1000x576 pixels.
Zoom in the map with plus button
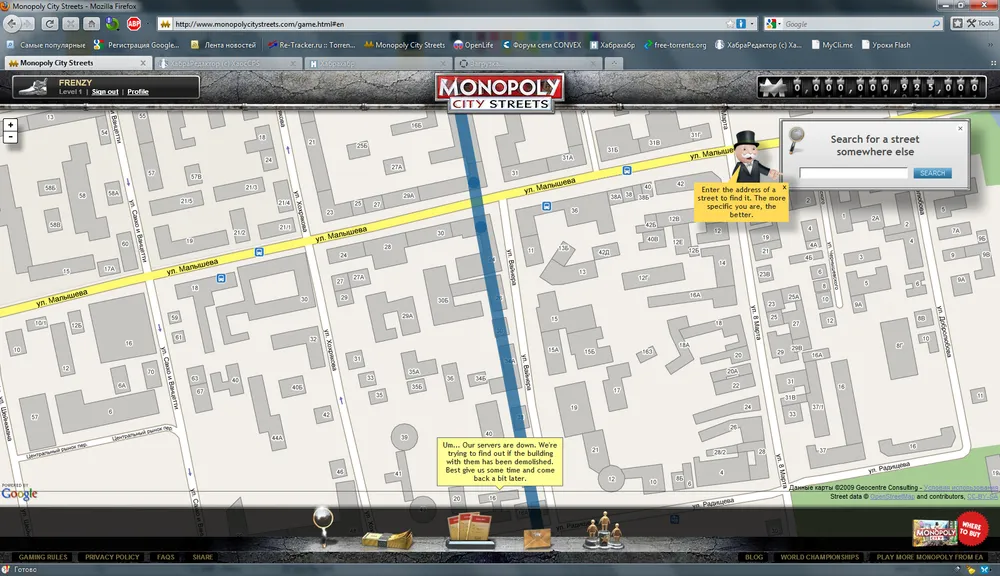10,124
